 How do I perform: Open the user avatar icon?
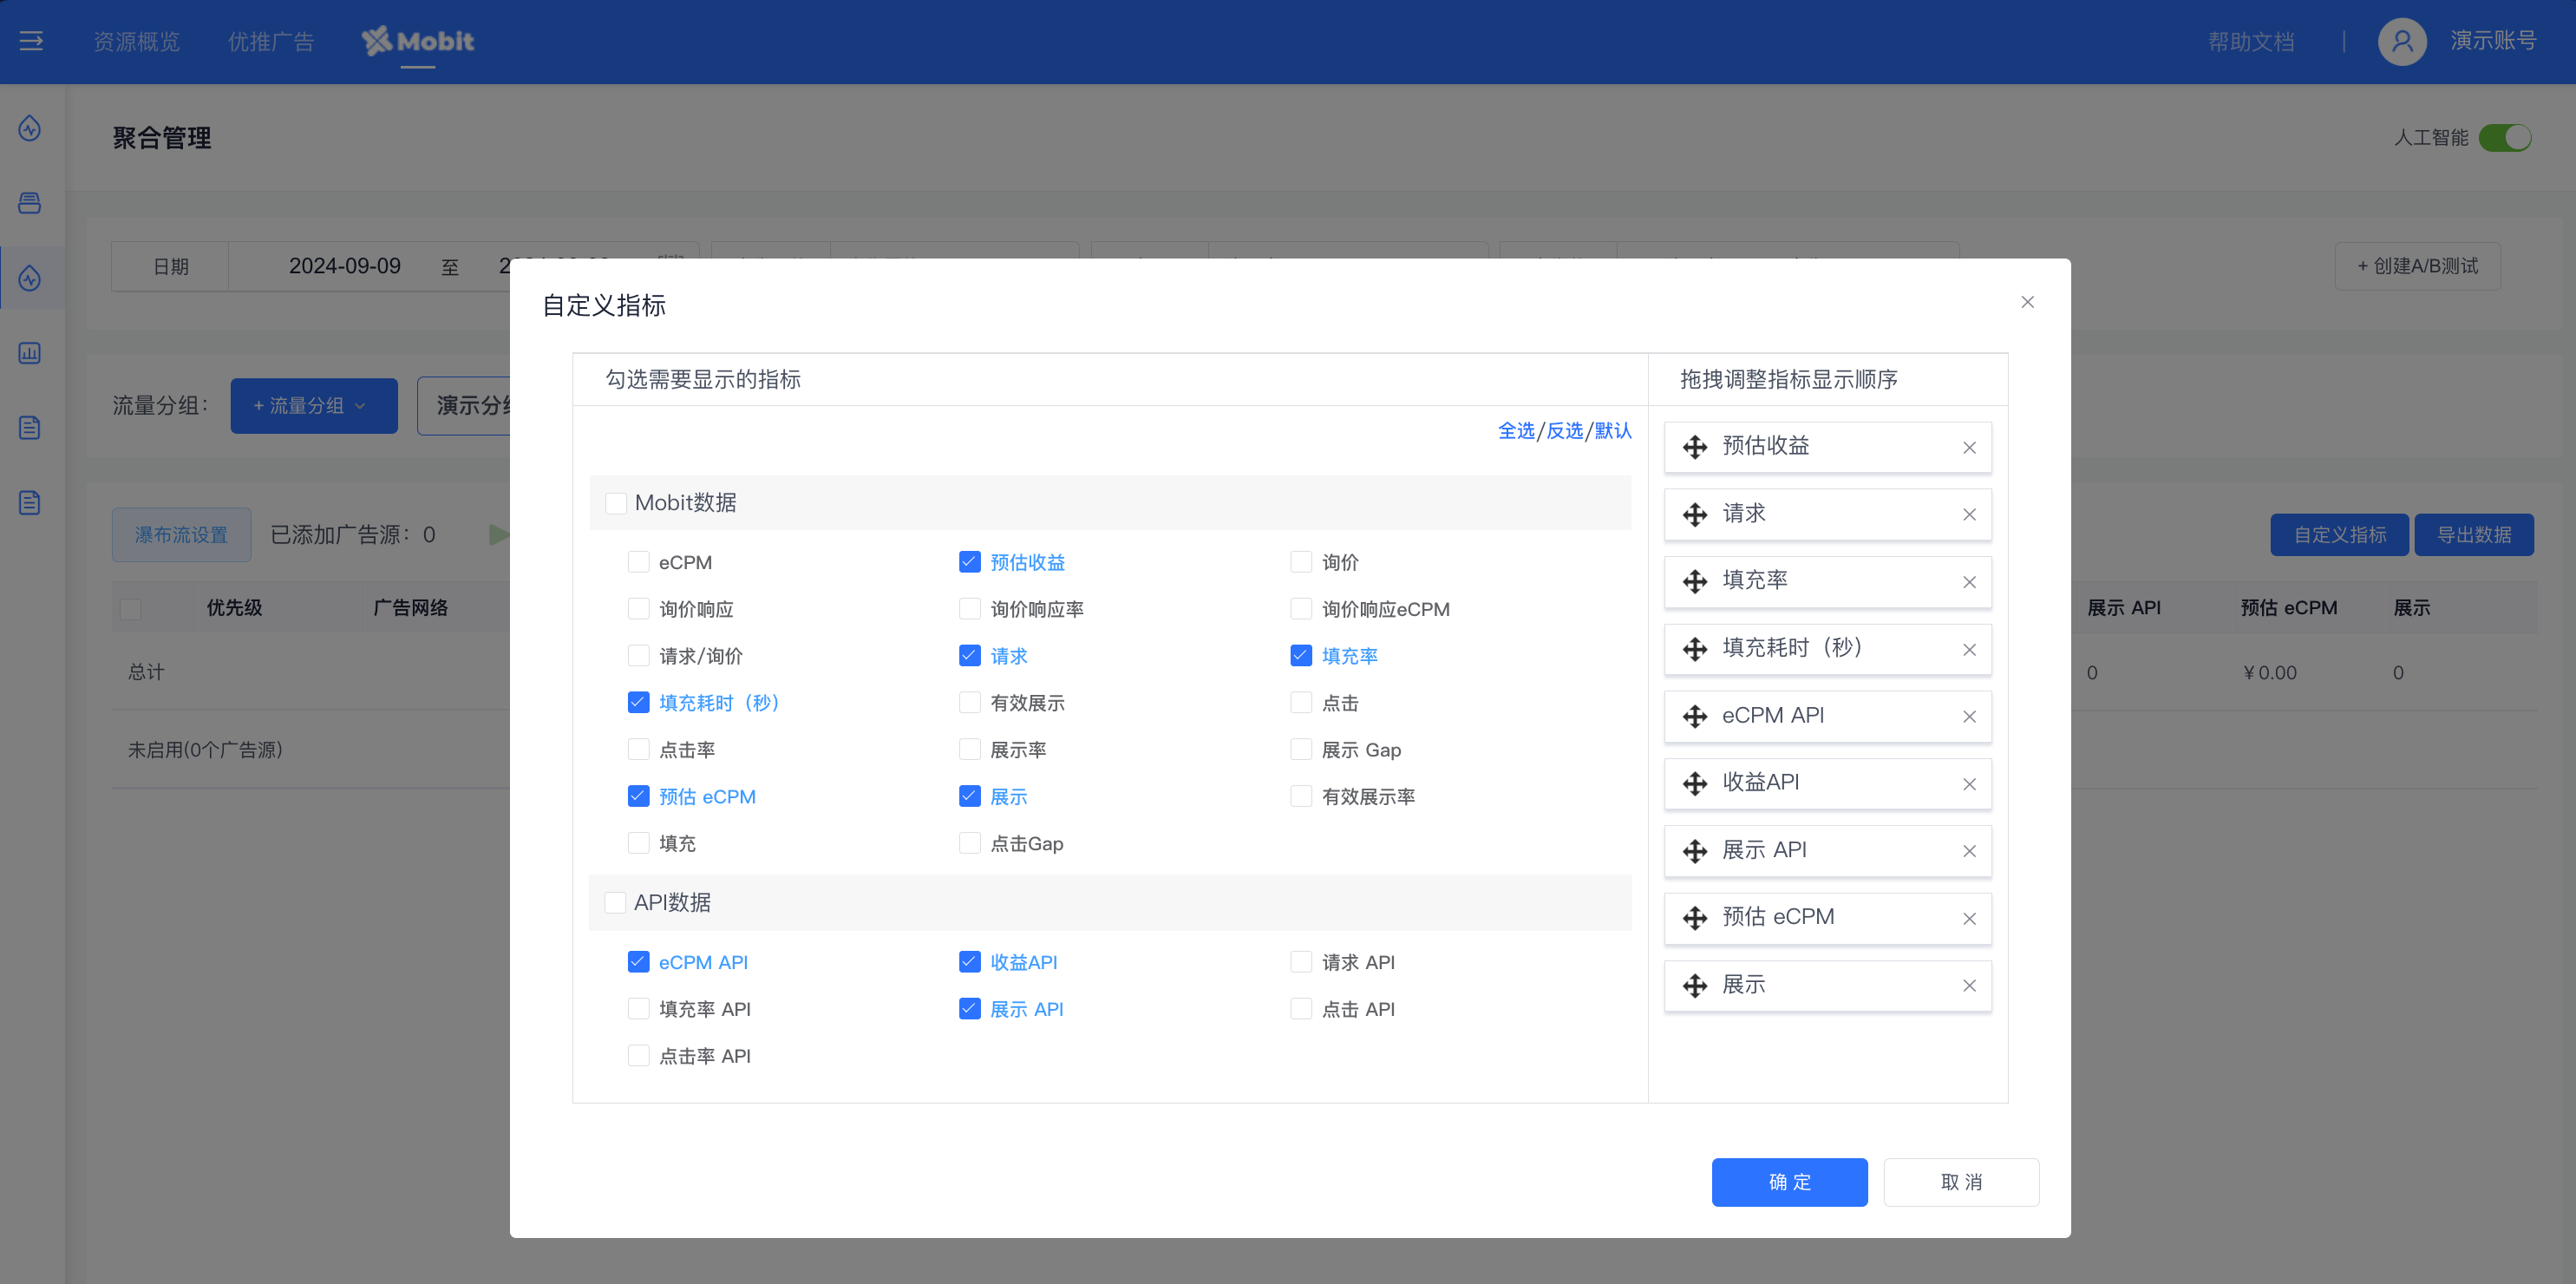pos(2402,41)
